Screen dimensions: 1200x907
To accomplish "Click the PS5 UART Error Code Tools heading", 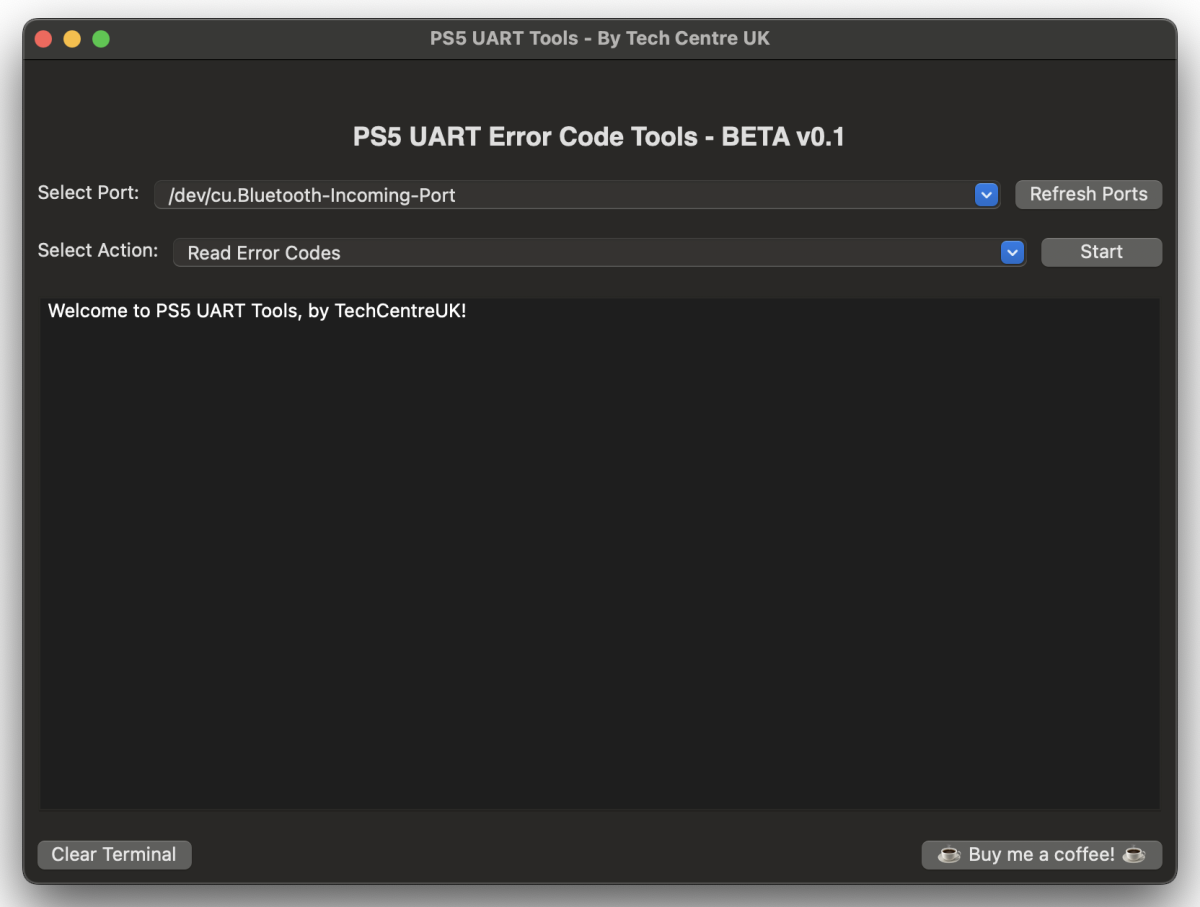I will click(x=597, y=137).
